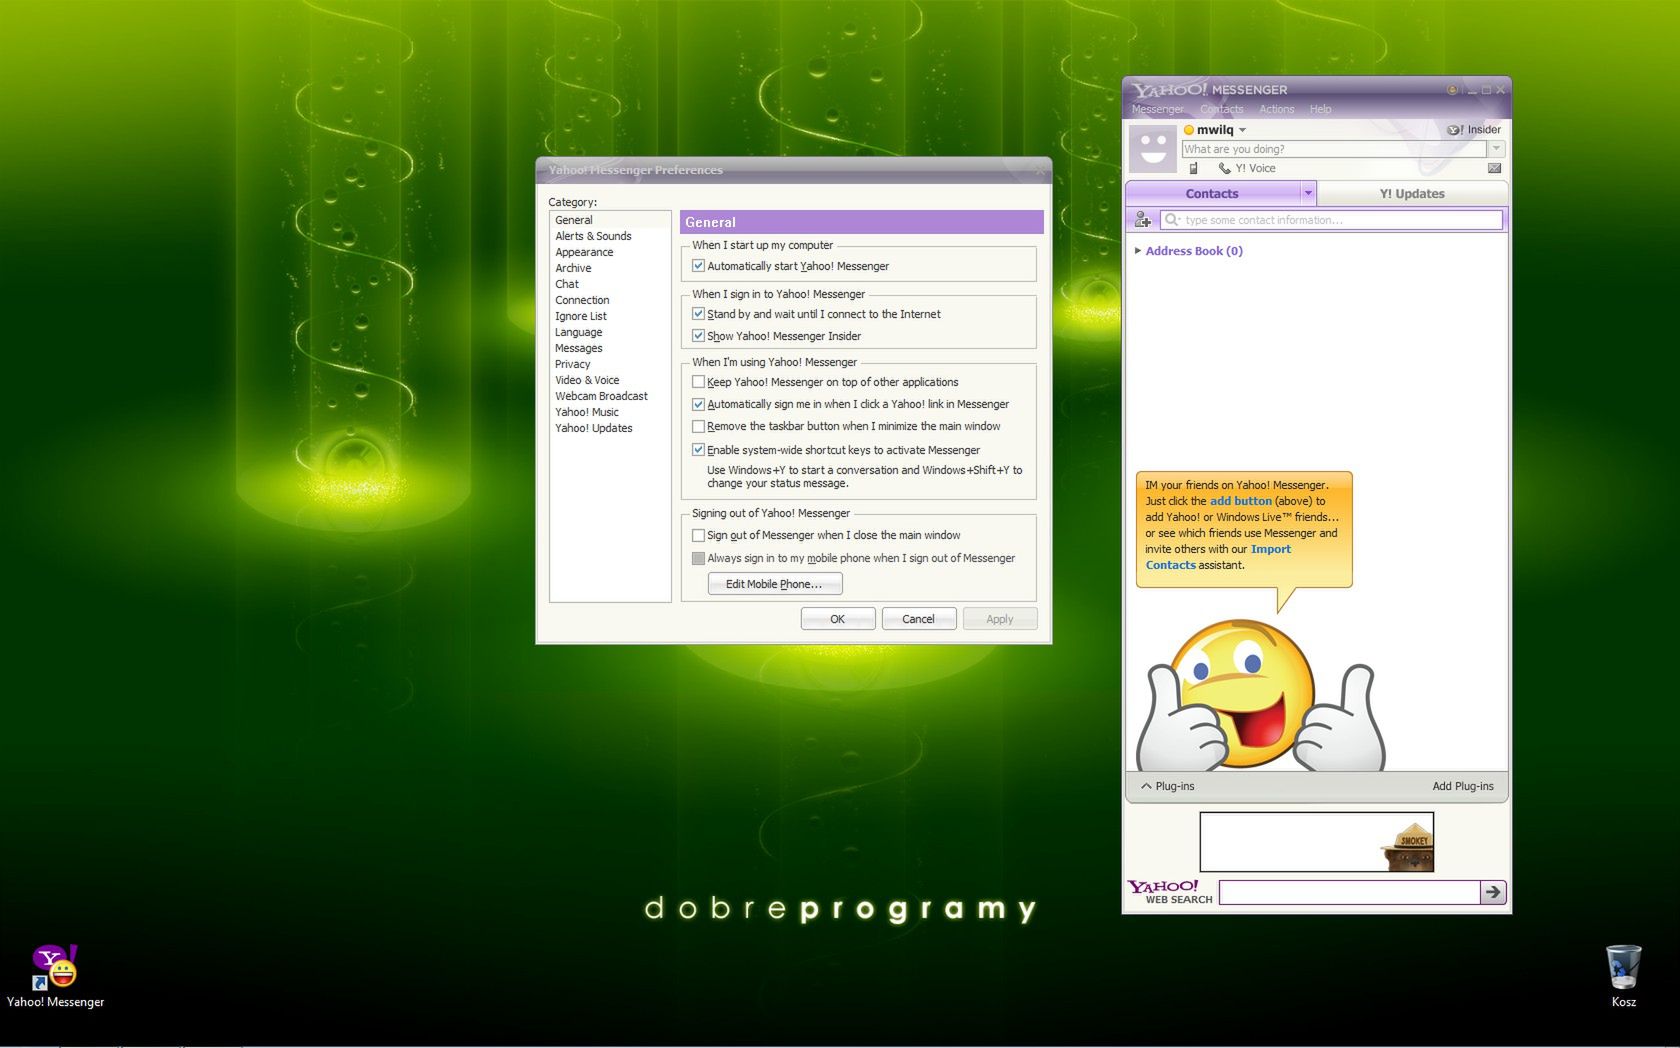The width and height of the screenshot is (1680, 1048).
Task: Click the Y! Voice phone icon
Action: coord(1224,168)
